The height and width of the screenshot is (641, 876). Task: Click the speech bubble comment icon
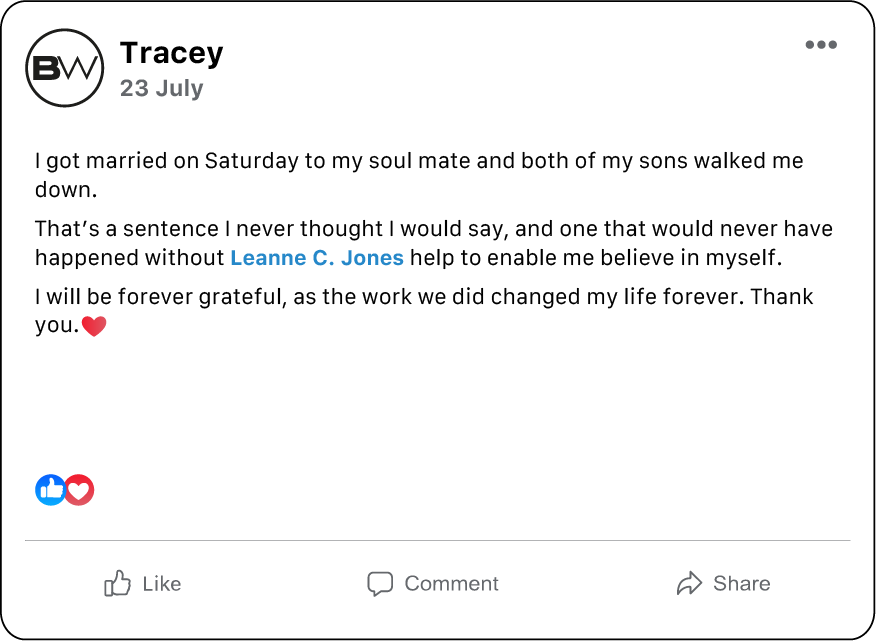click(380, 584)
